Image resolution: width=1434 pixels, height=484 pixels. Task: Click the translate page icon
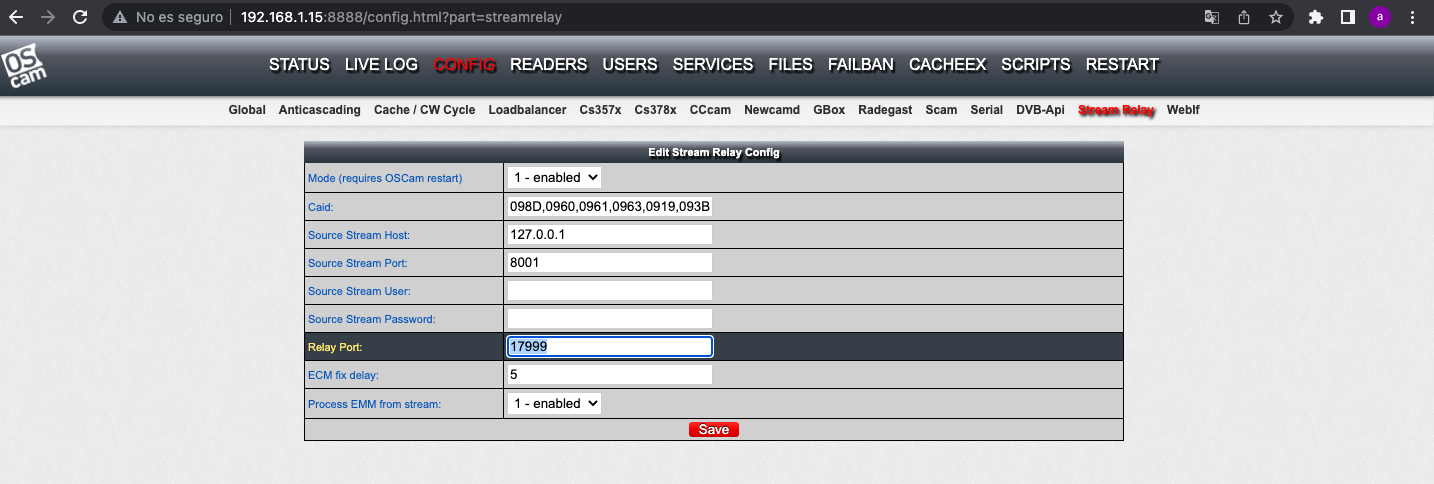pos(1211,17)
